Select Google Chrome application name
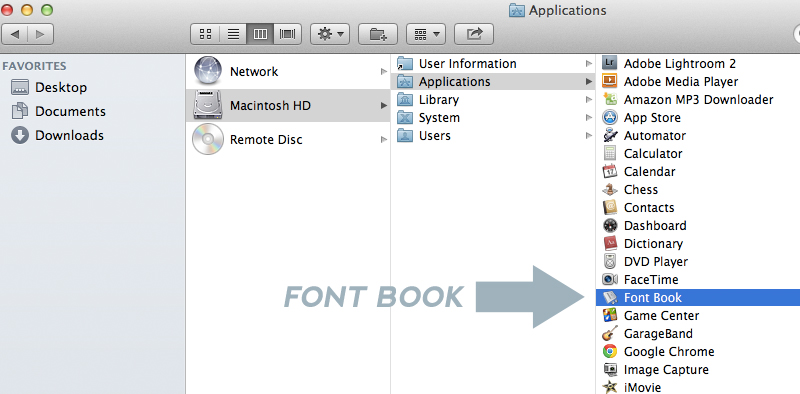Image resolution: width=800 pixels, height=394 pixels. tap(669, 352)
